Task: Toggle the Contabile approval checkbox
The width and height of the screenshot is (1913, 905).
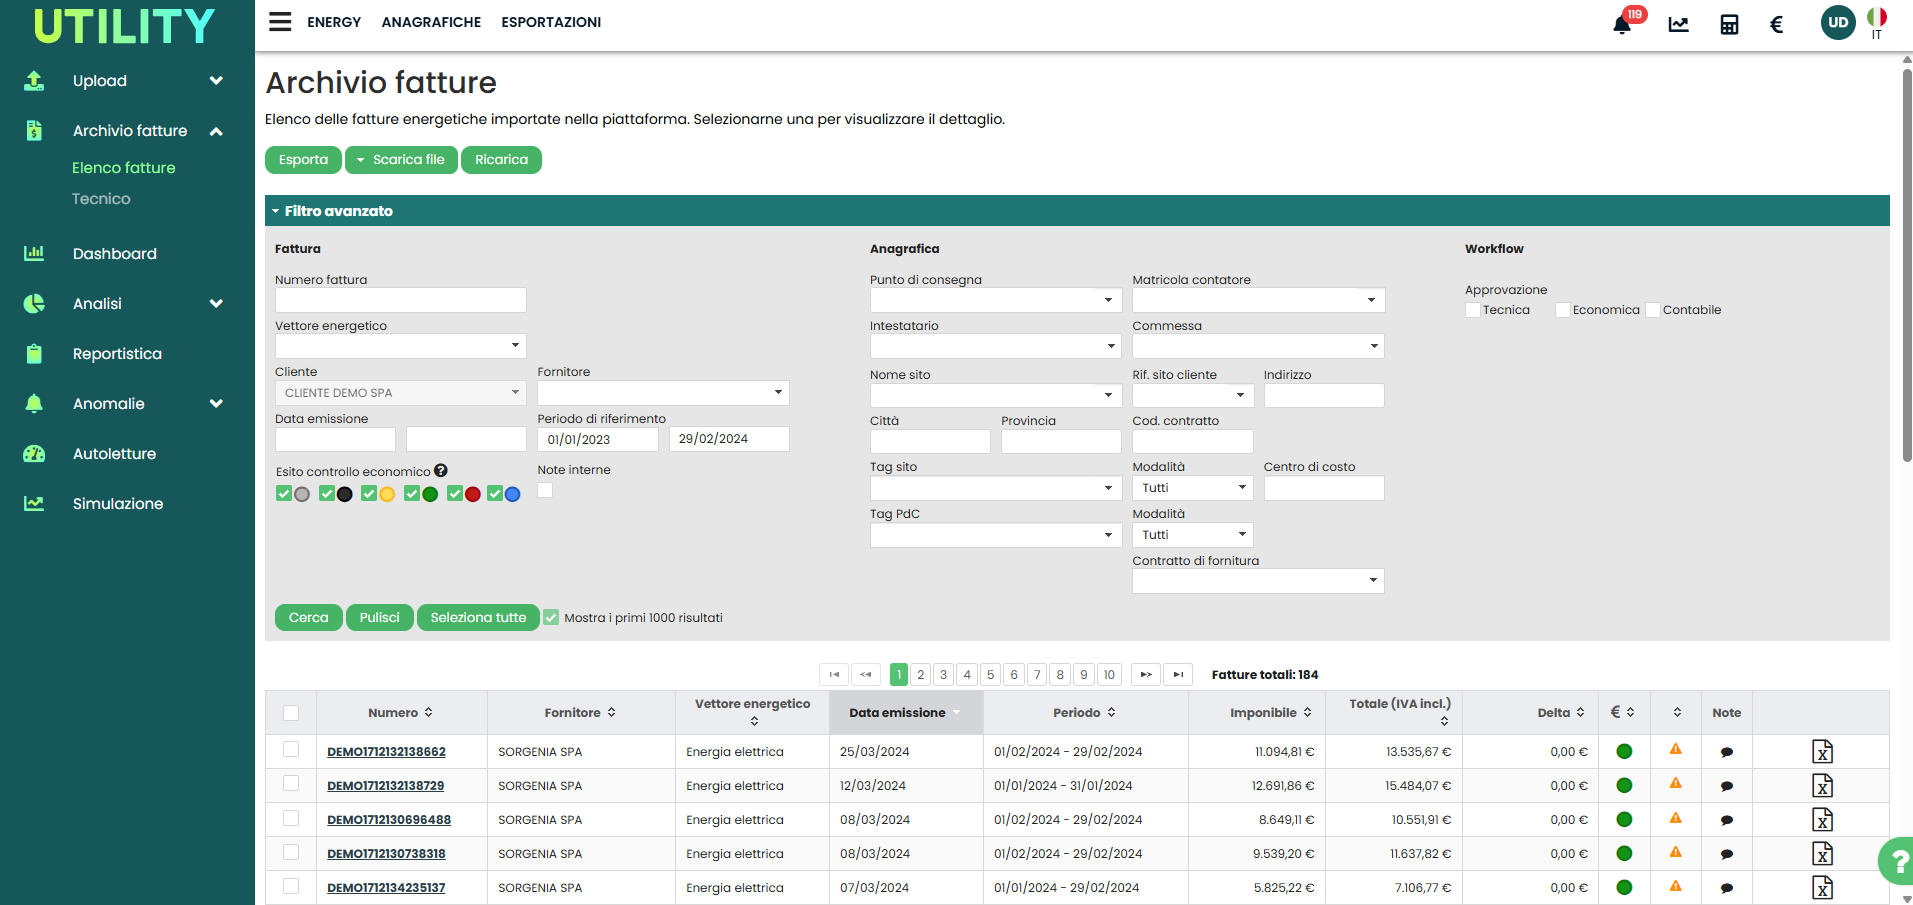Action: click(x=1652, y=310)
